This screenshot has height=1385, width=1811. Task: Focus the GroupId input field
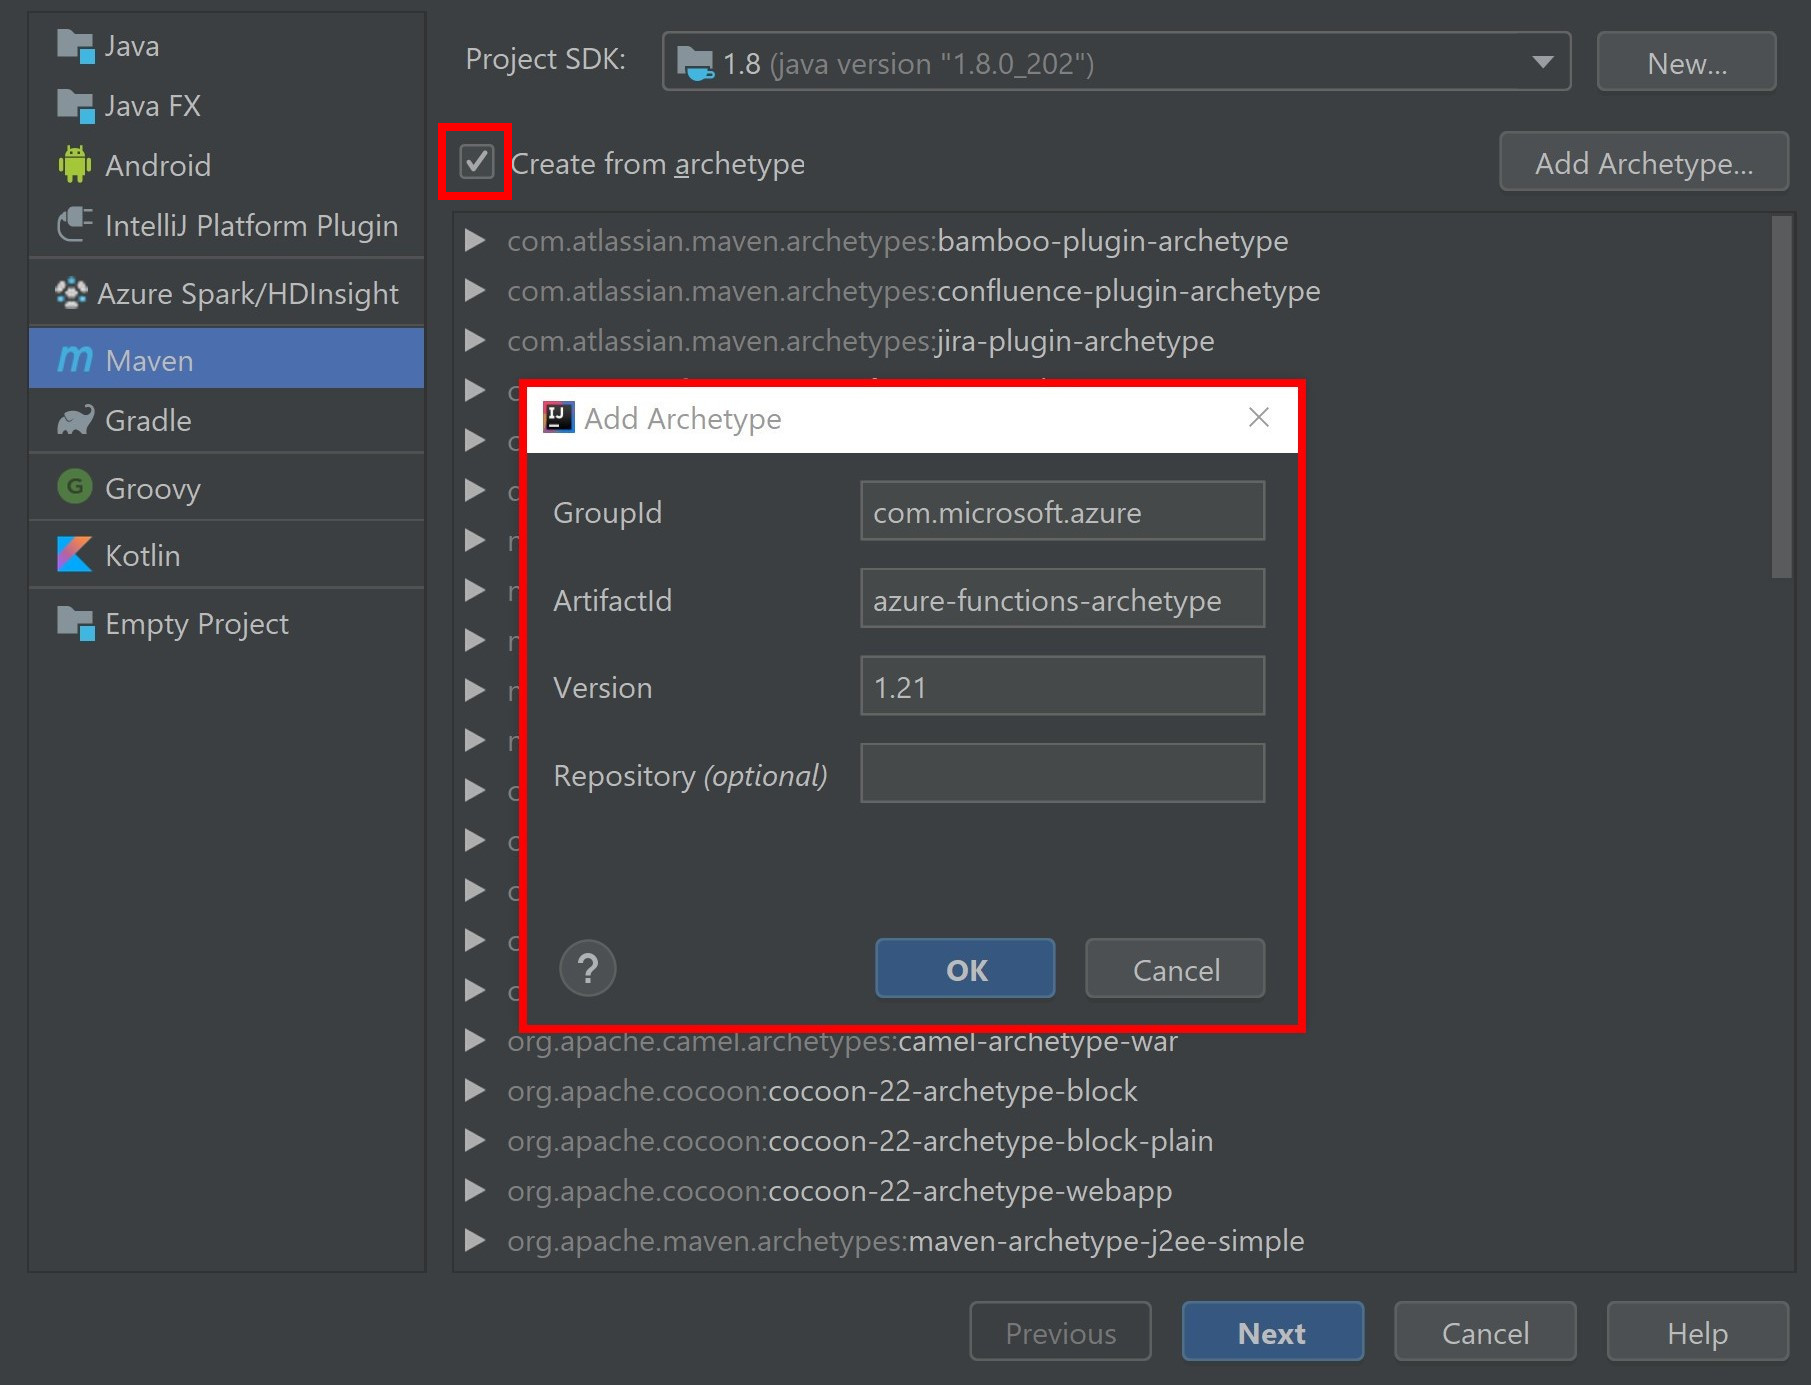[1062, 511]
